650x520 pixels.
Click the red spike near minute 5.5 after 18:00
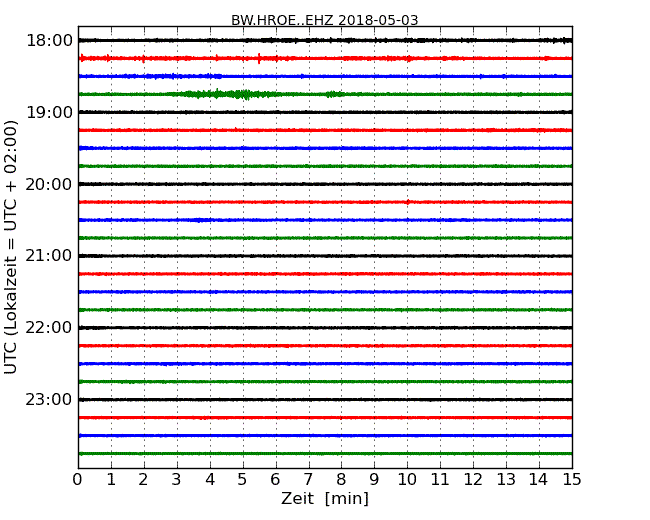[259, 58]
